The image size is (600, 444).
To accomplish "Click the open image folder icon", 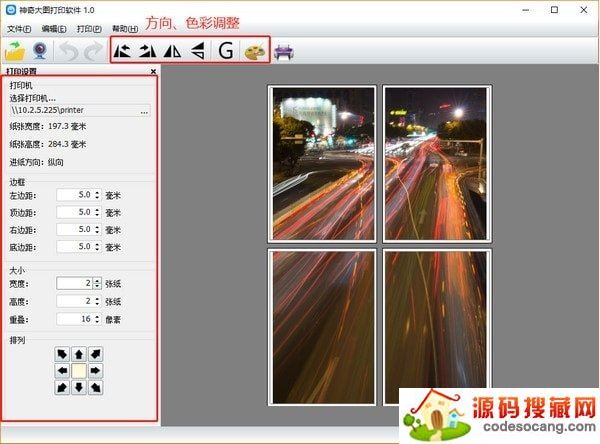I will (16, 51).
